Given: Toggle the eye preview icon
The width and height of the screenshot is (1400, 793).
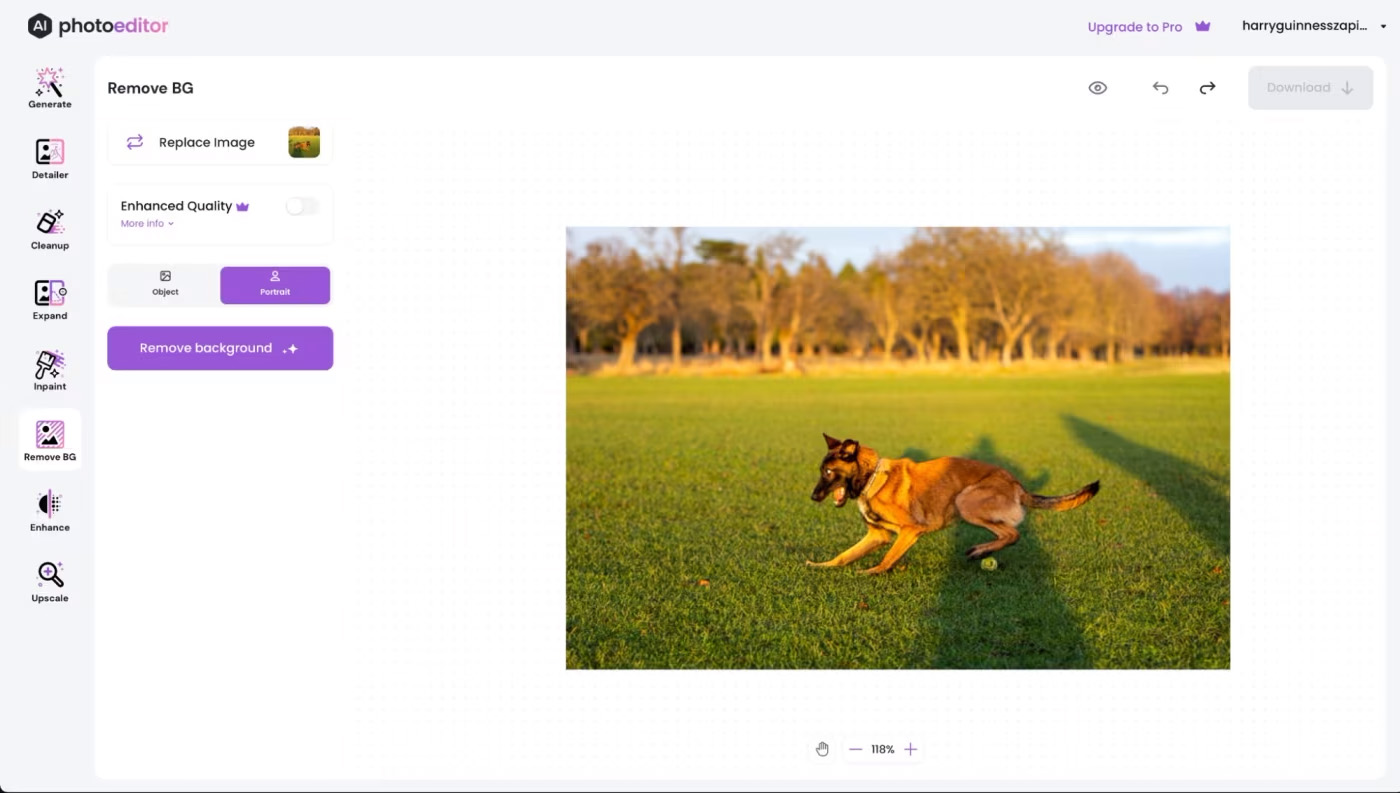Looking at the screenshot, I should [x=1097, y=88].
